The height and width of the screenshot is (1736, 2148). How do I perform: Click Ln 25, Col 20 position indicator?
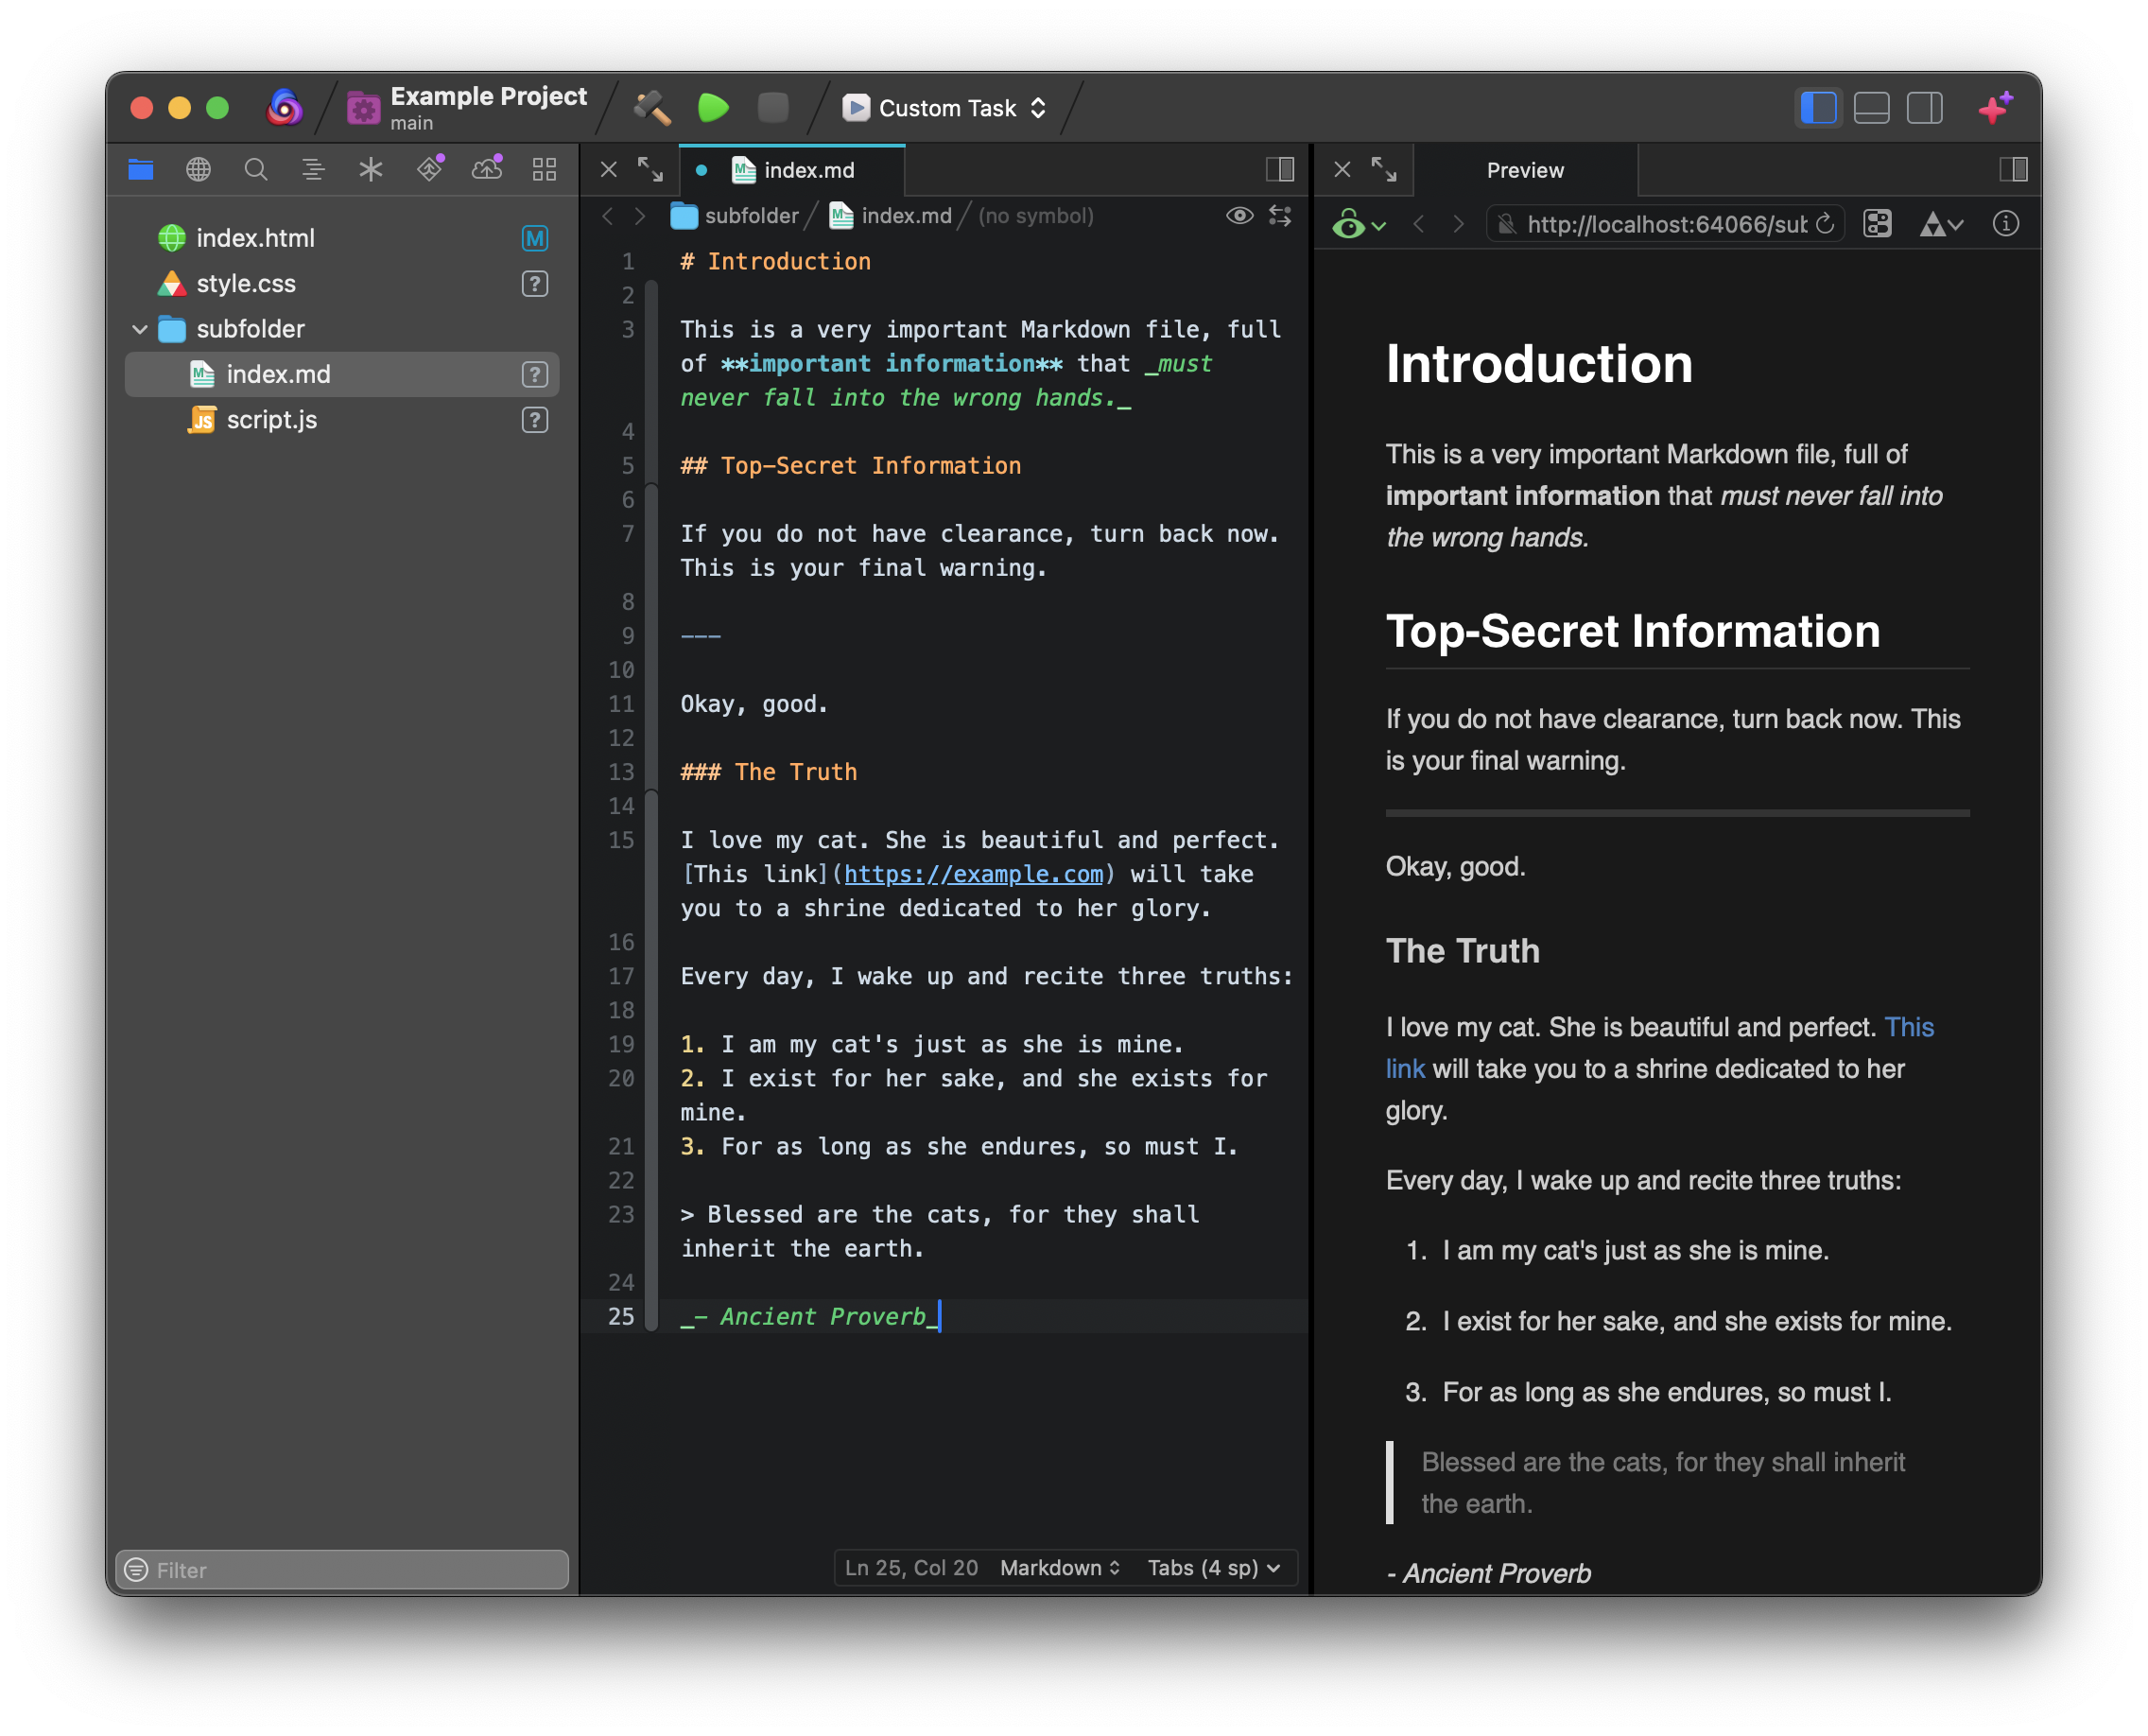(911, 1567)
